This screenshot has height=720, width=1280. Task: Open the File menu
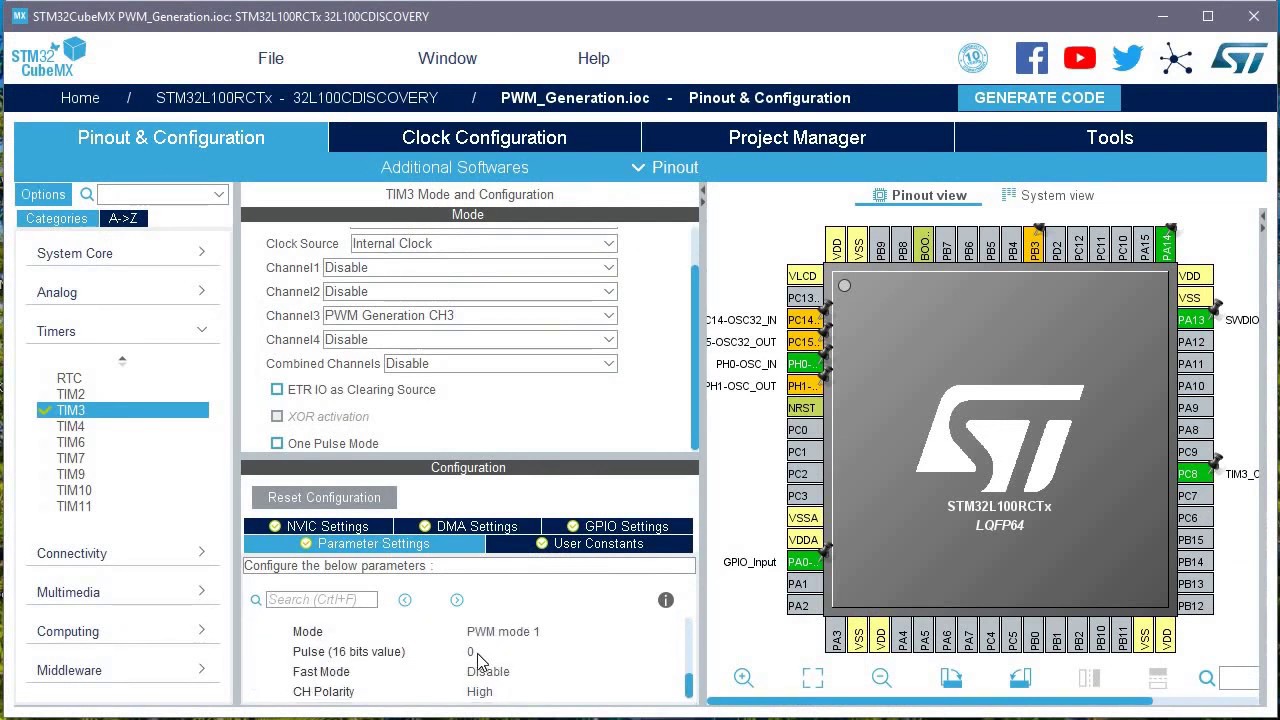(x=271, y=58)
